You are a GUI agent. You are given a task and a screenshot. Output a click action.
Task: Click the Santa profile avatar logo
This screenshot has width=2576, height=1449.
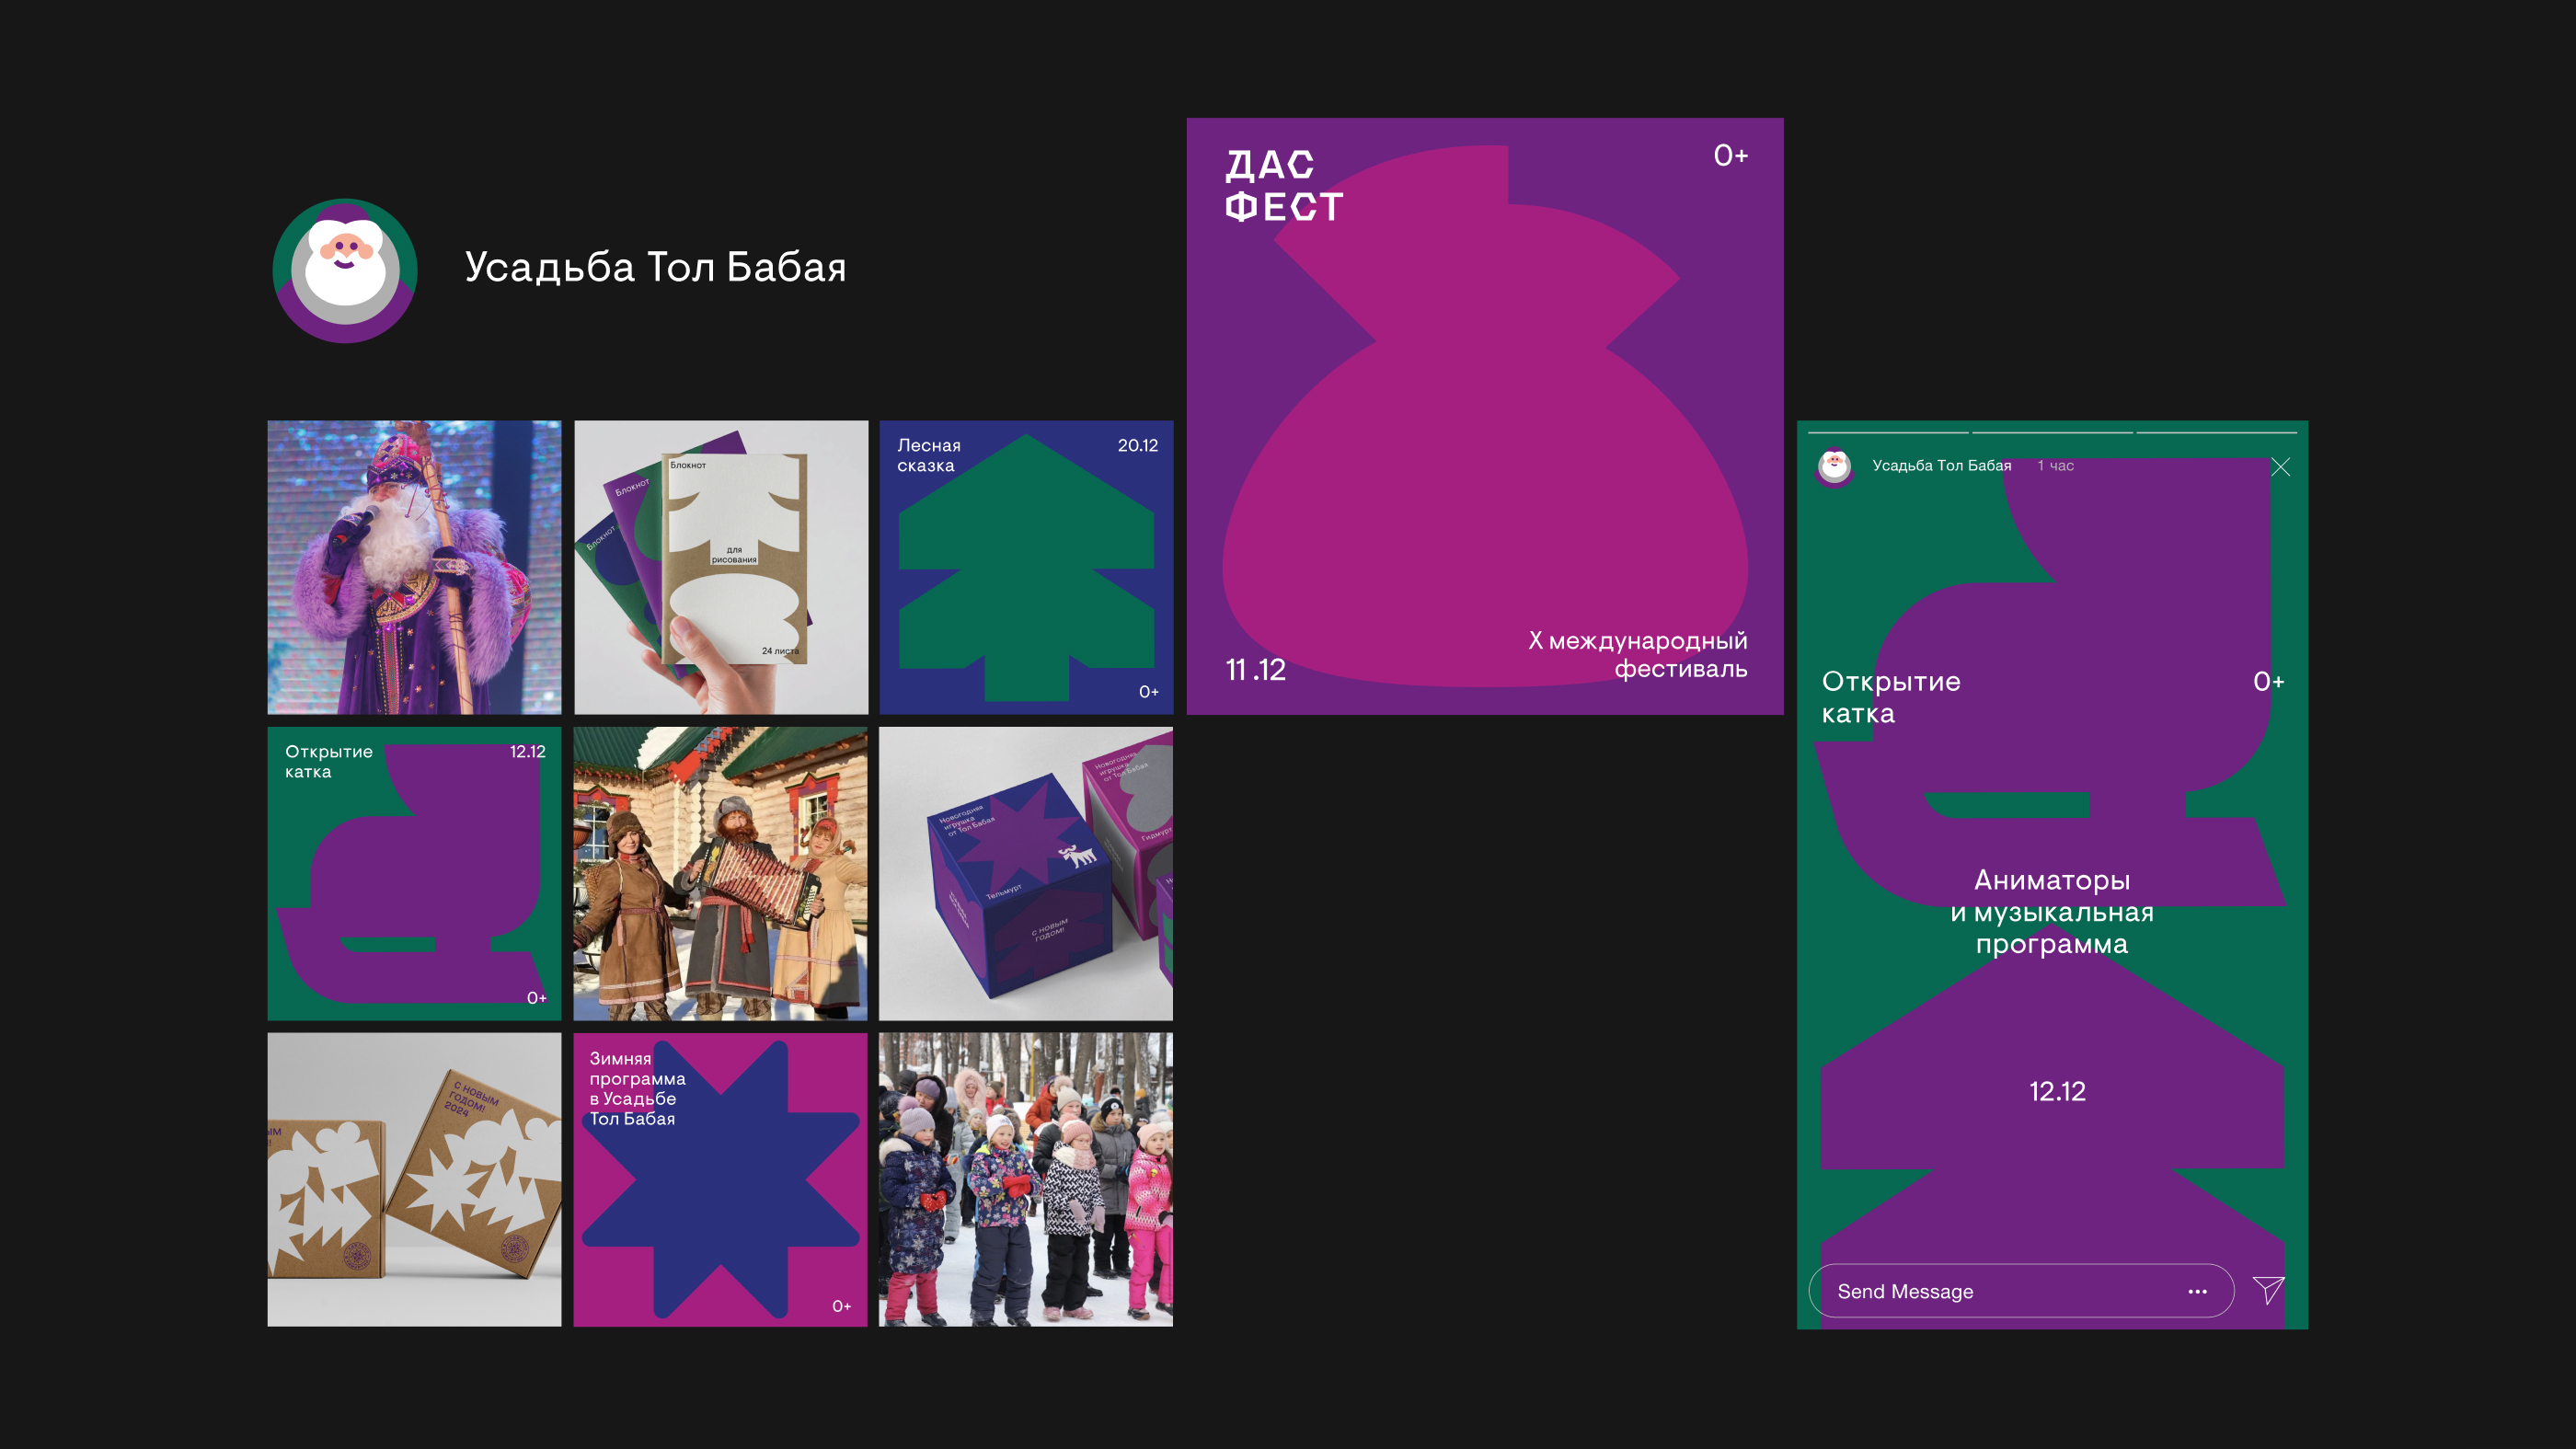coord(345,270)
